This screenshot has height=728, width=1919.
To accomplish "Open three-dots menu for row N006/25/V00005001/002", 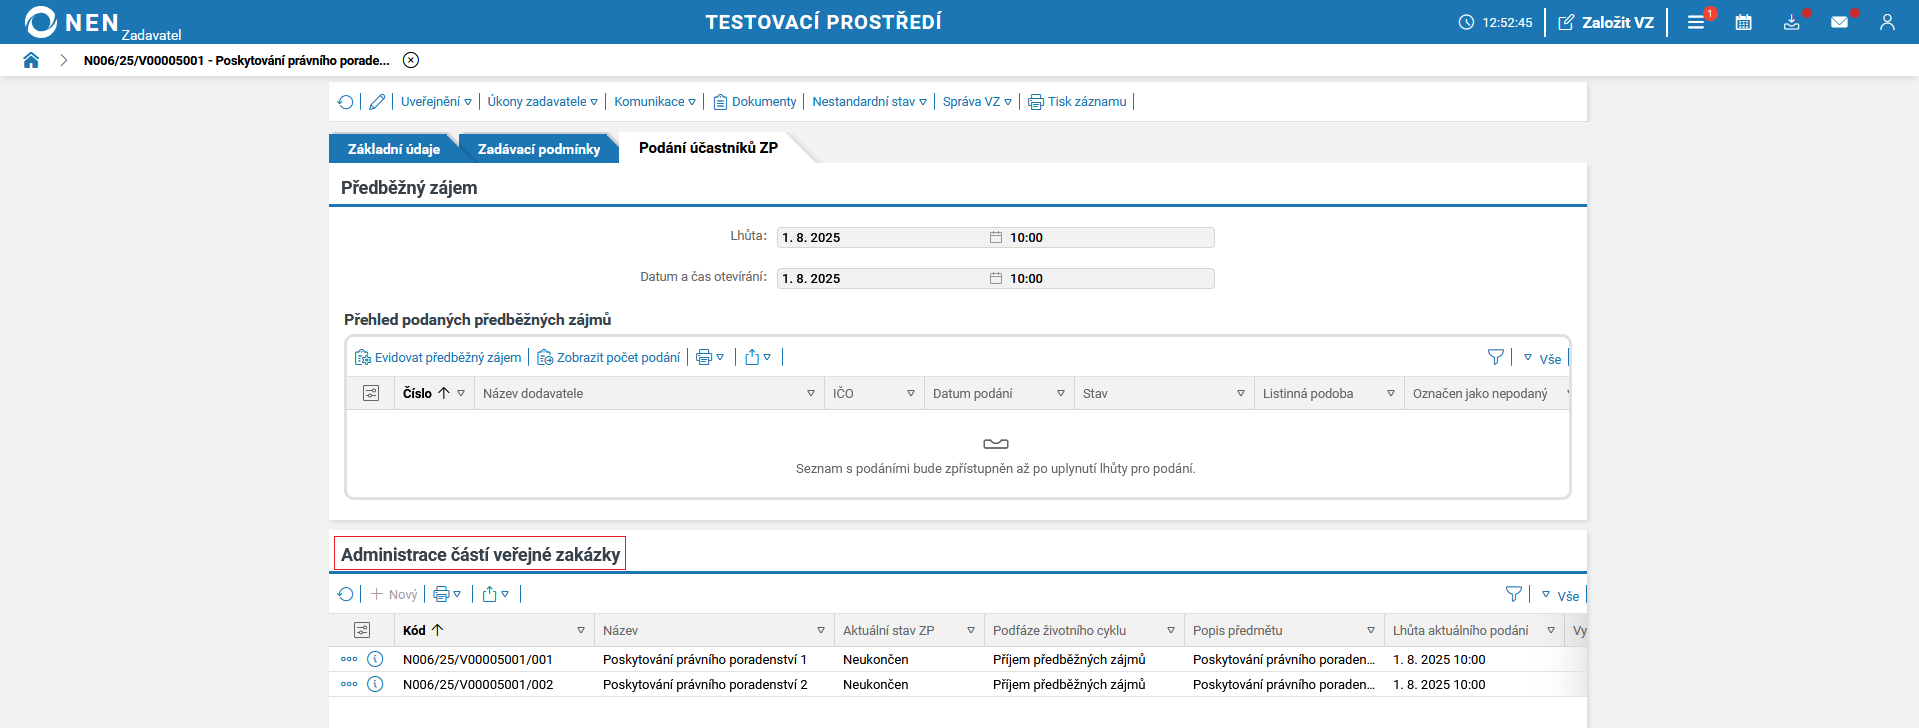I will (349, 684).
